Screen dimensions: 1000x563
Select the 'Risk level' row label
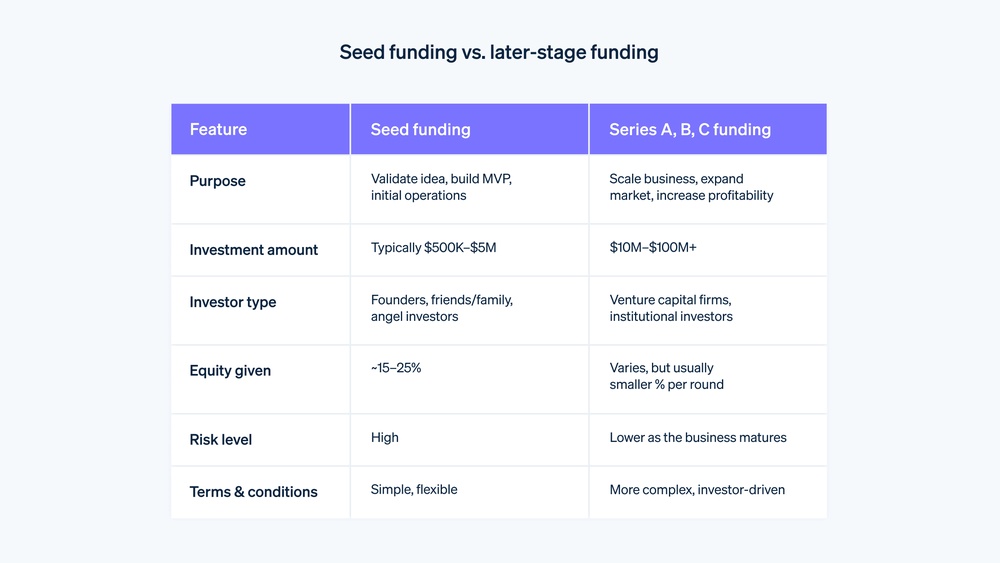tap(221, 440)
